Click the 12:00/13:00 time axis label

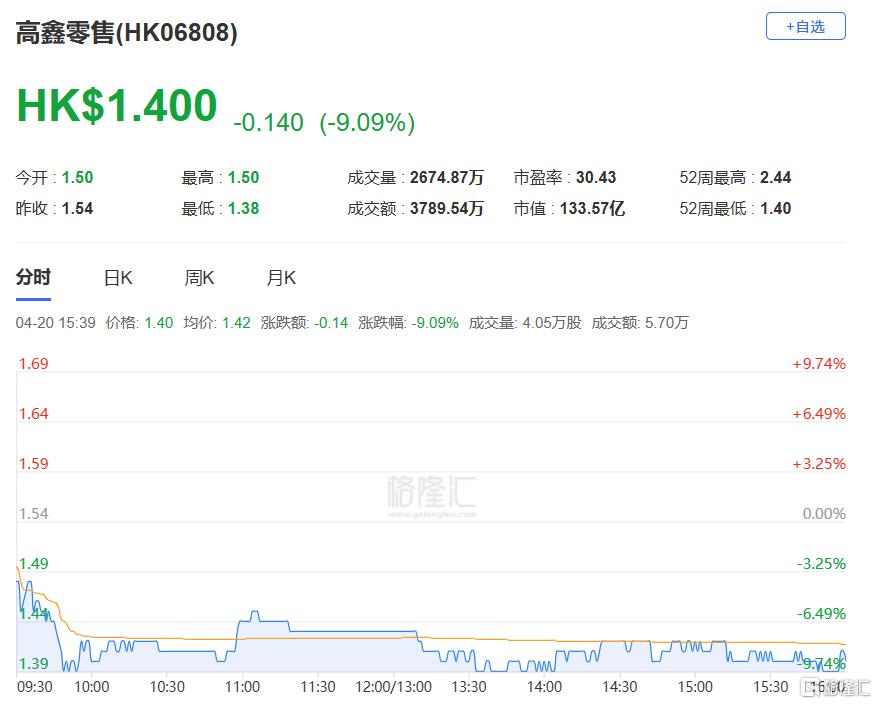pos(393,687)
